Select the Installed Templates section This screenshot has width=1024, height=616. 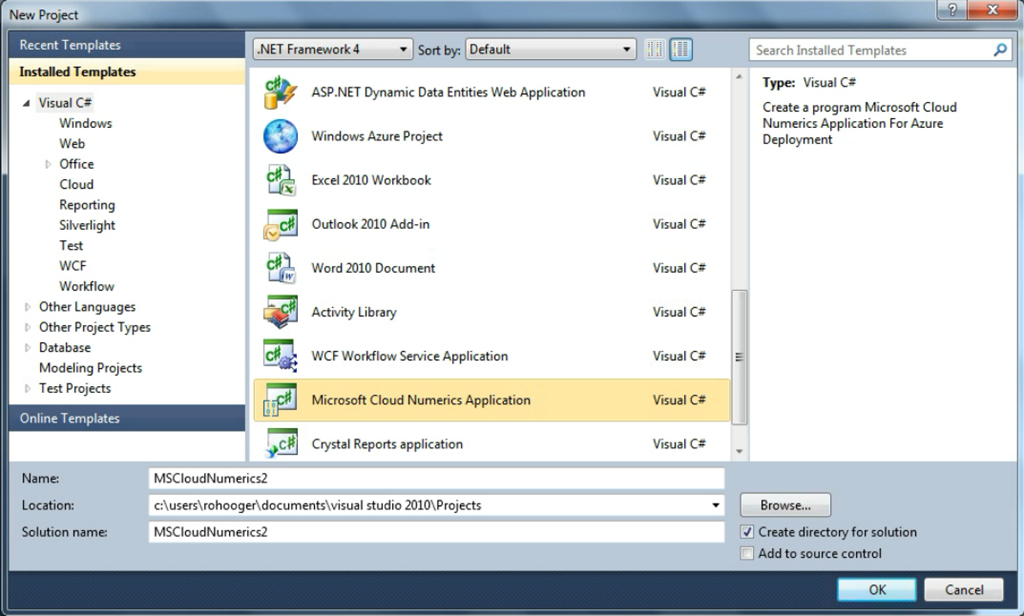pos(127,72)
